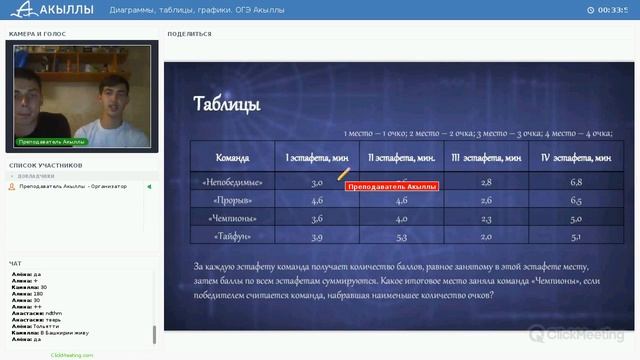
Task: Click the Таблицы slide title
Action: click(x=227, y=104)
